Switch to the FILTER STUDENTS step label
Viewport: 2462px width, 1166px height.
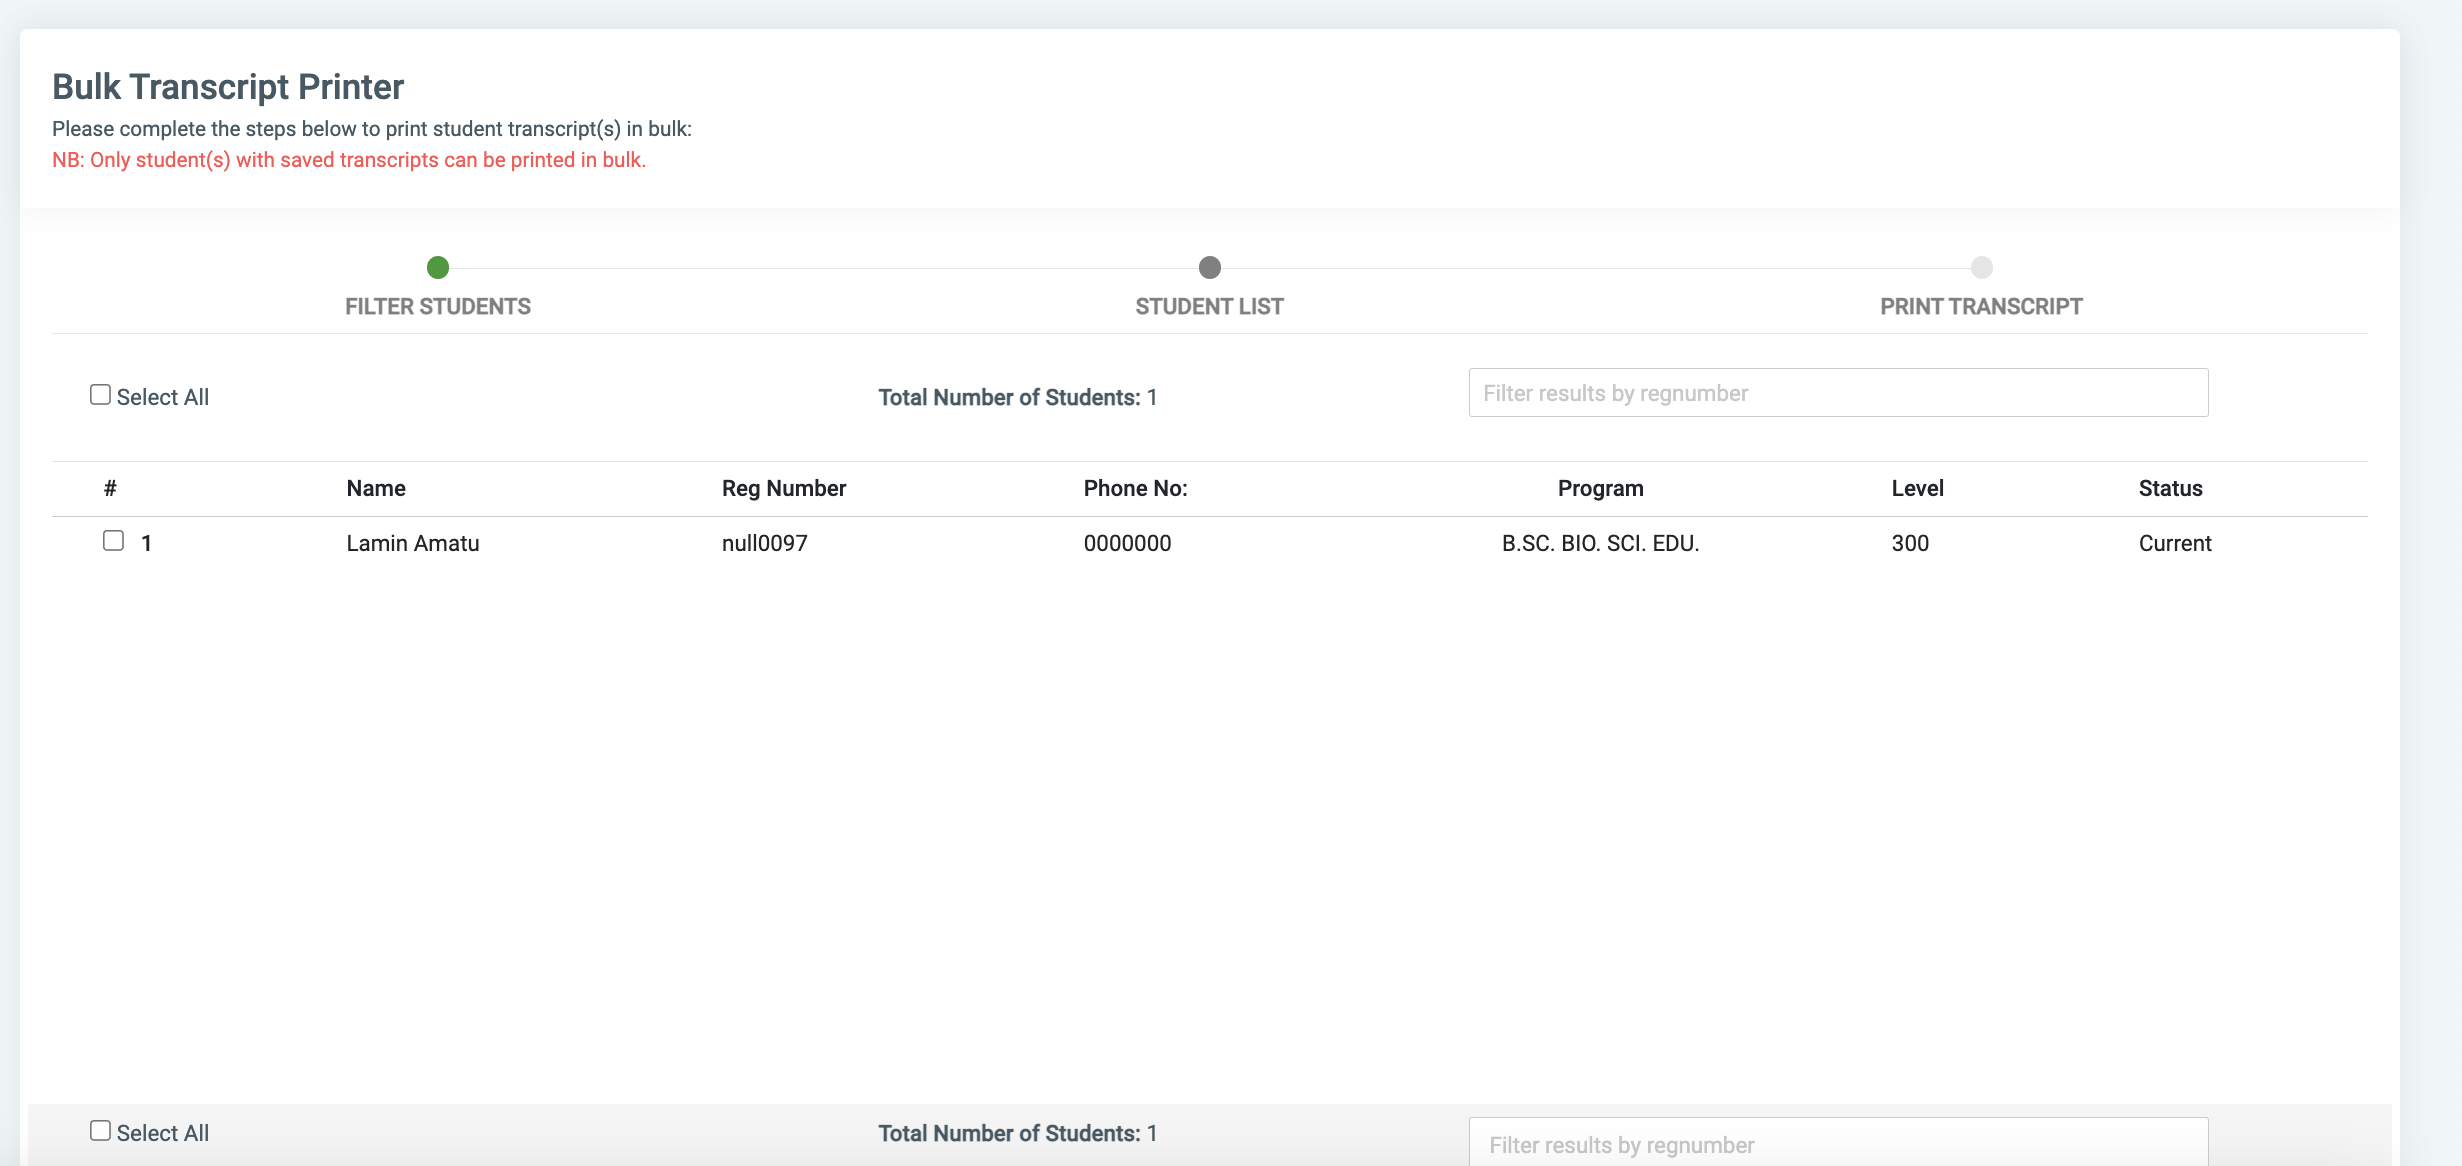tap(438, 306)
